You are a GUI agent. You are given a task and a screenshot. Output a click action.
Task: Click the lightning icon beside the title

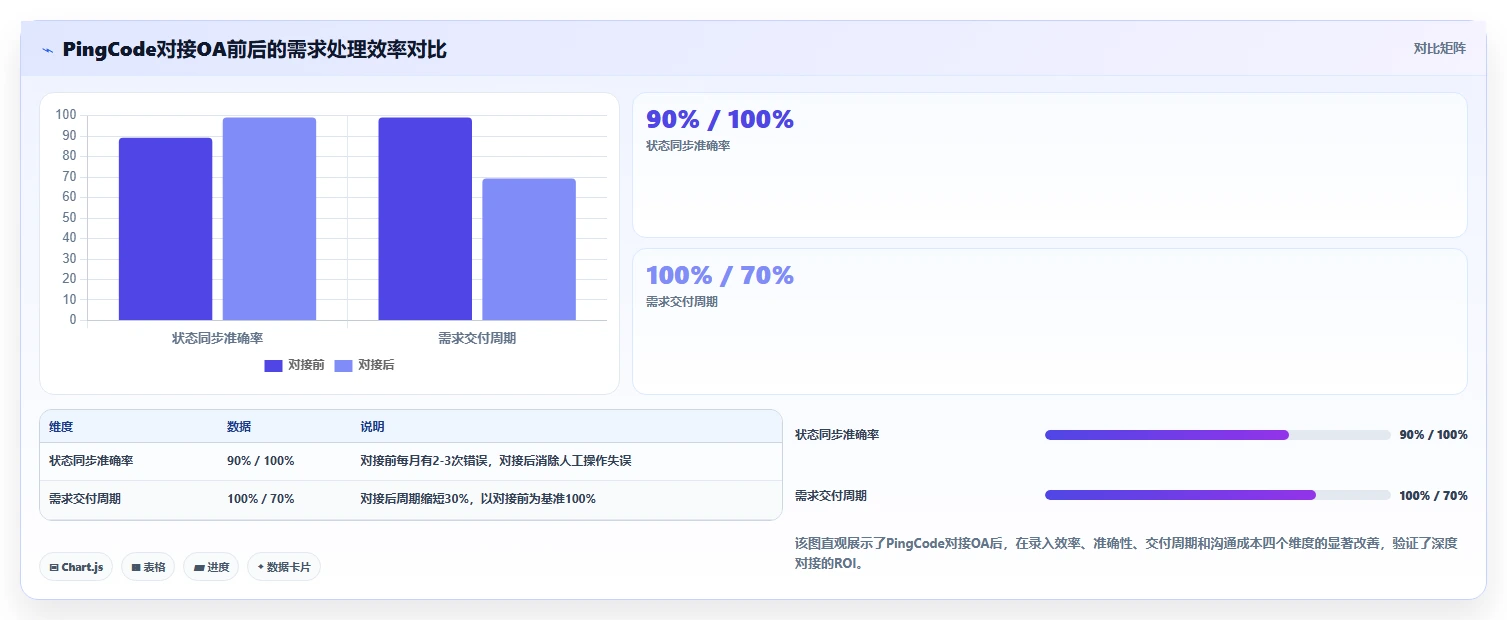tap(47, 50)
